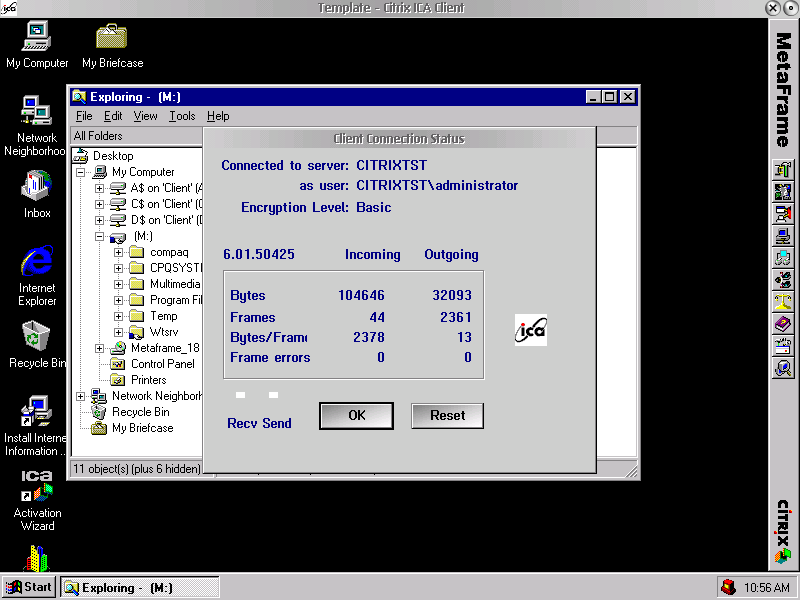Open the purple help book MetaFrame icon

(x=783, y=323)
